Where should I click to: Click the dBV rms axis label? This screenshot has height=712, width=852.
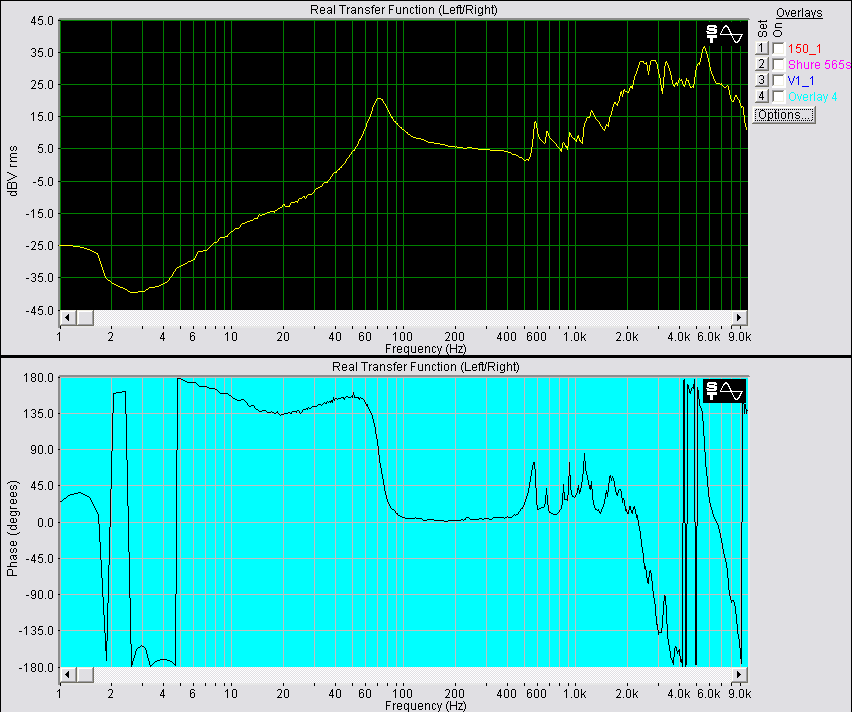[12, 171]
